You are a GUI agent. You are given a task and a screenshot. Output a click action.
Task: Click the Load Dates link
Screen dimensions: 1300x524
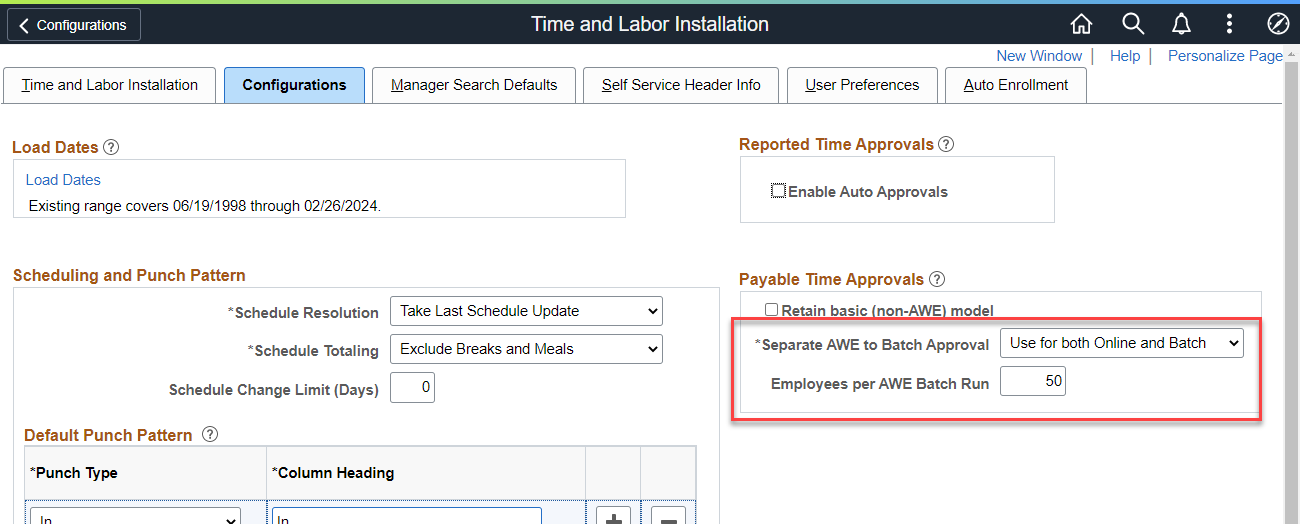(x=63, y=180)
